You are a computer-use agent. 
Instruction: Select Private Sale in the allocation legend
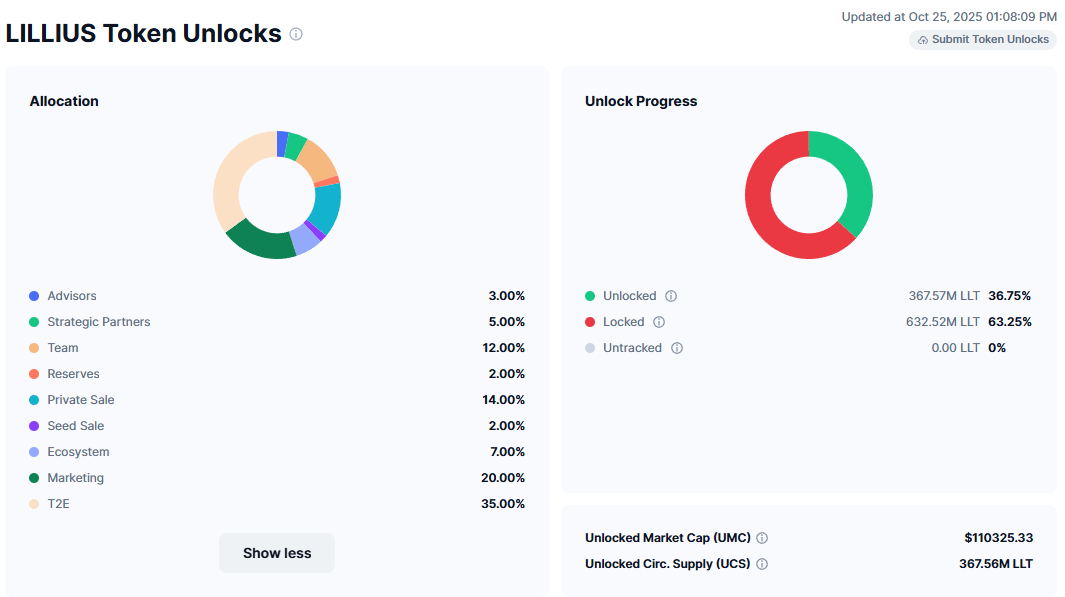(80, 400)
